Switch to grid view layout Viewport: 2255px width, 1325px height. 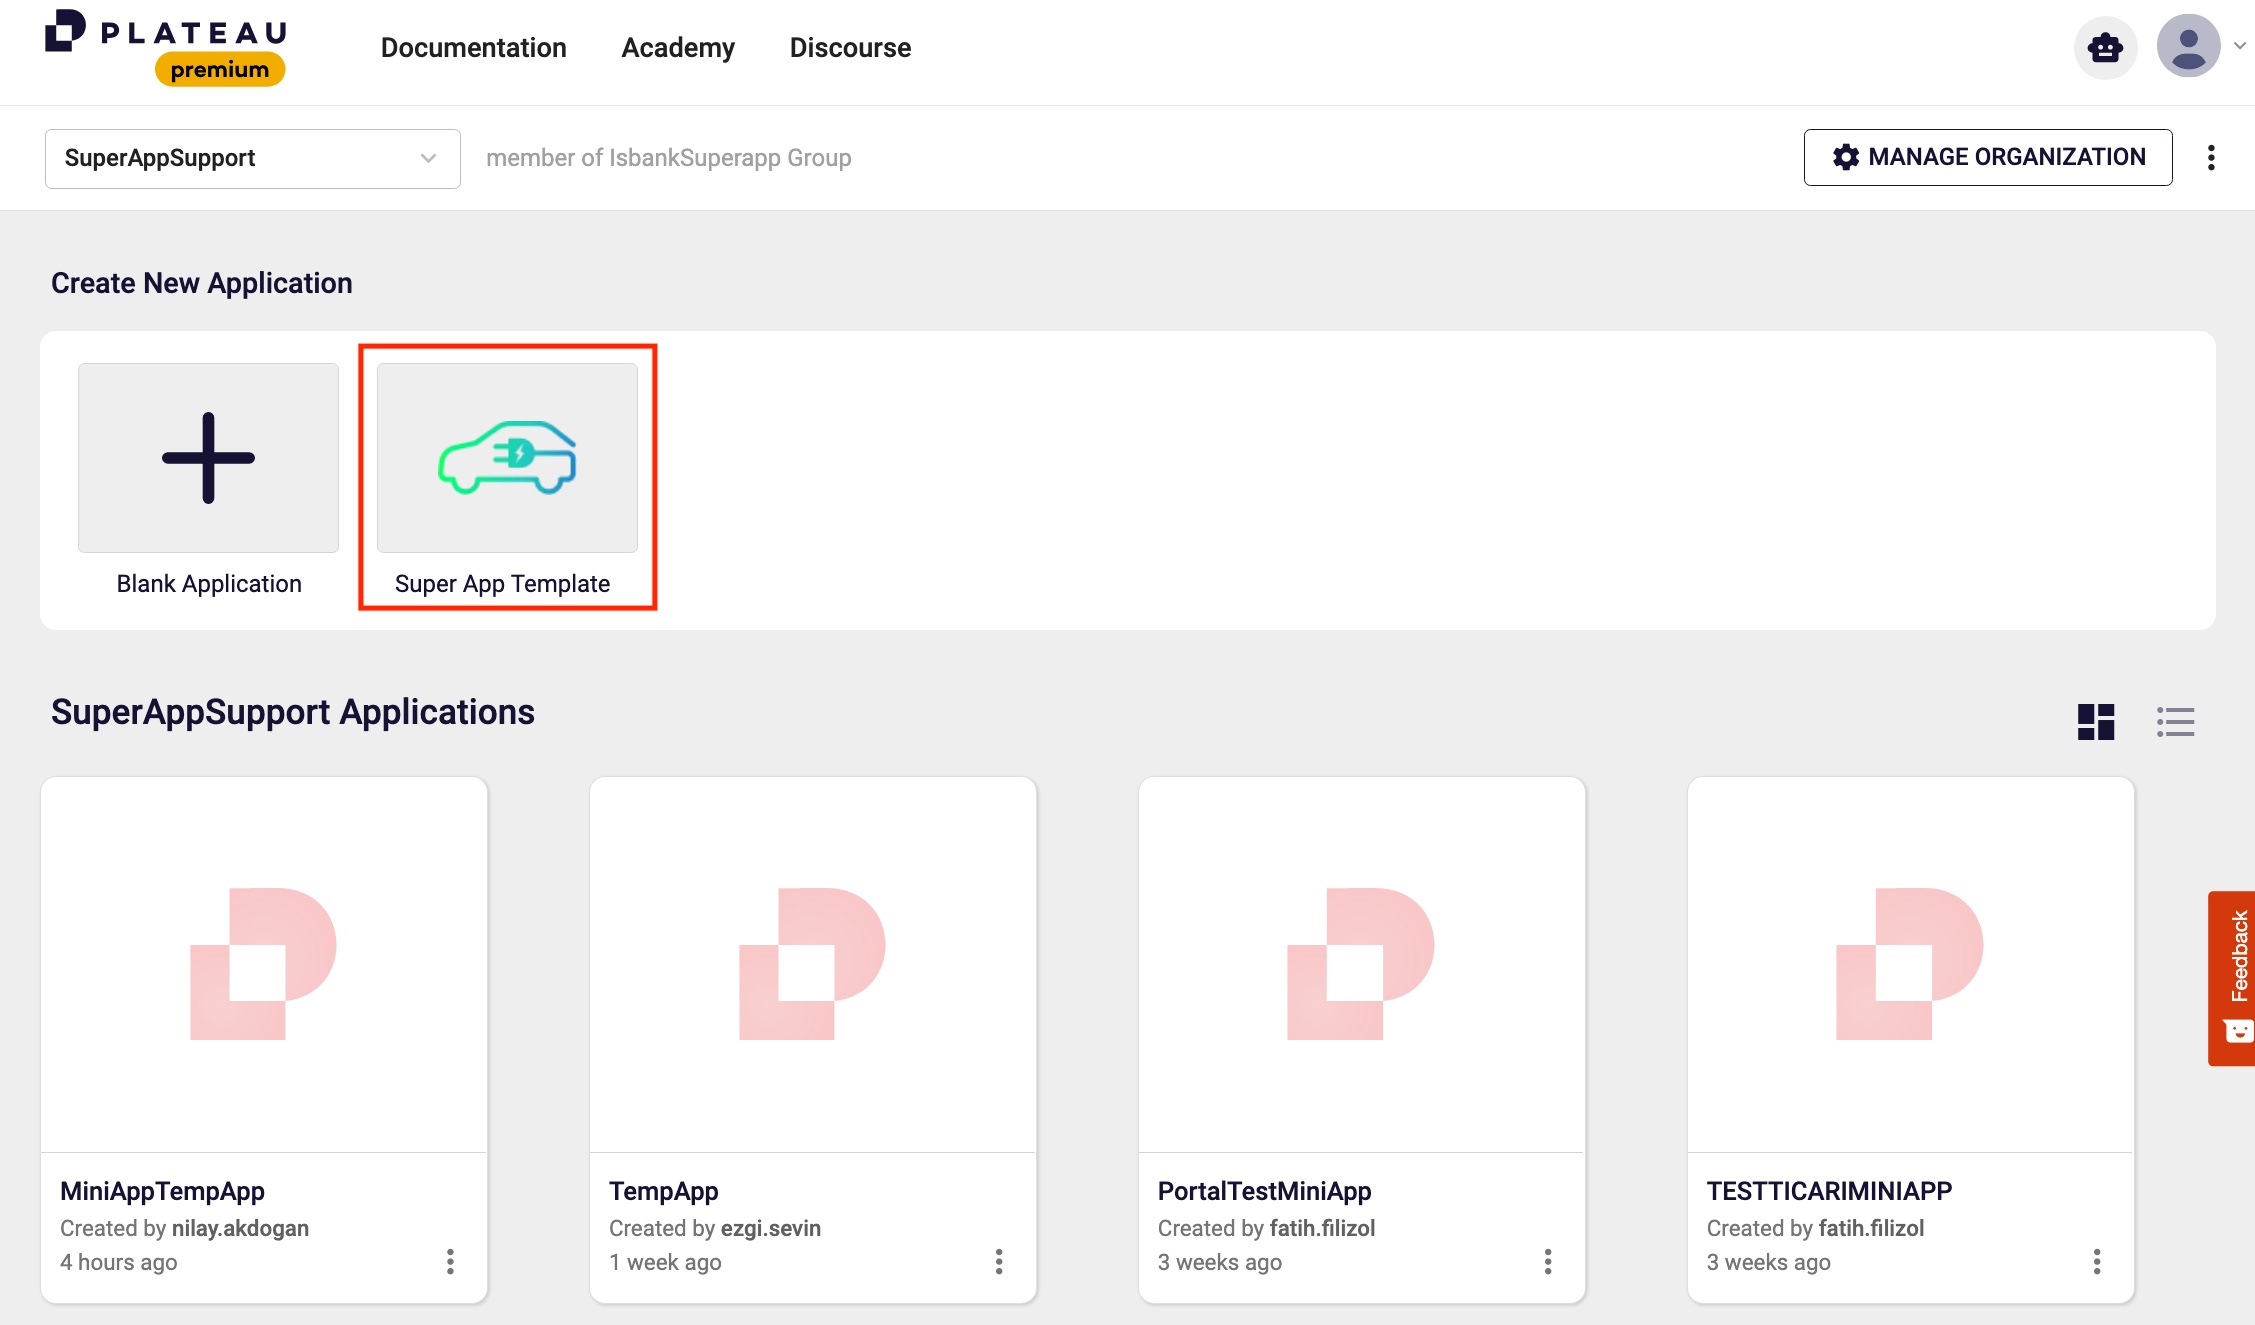(2096, 721)
